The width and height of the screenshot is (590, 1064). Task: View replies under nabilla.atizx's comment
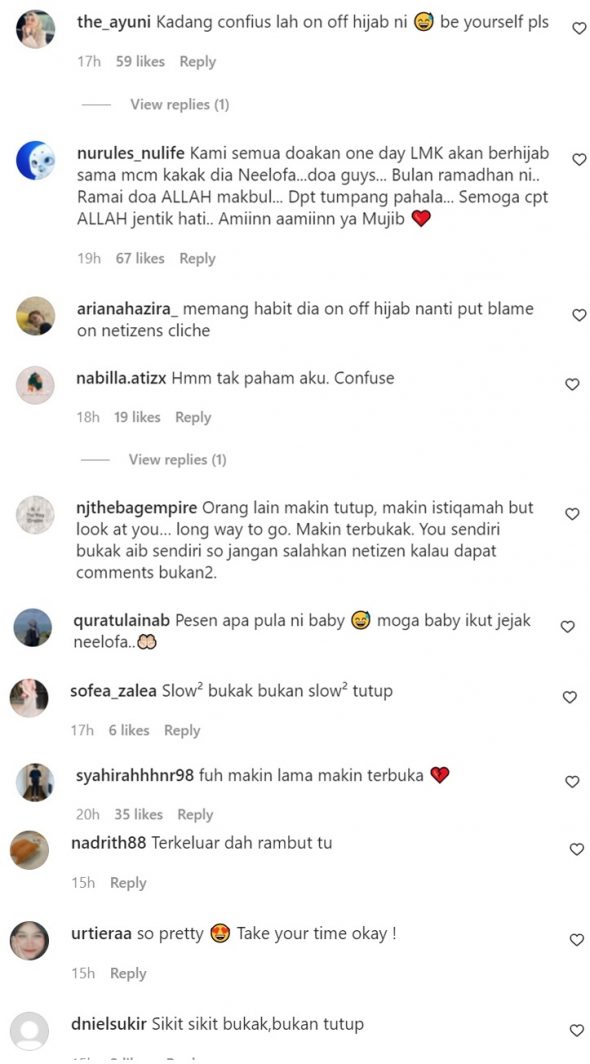(178, 459)
